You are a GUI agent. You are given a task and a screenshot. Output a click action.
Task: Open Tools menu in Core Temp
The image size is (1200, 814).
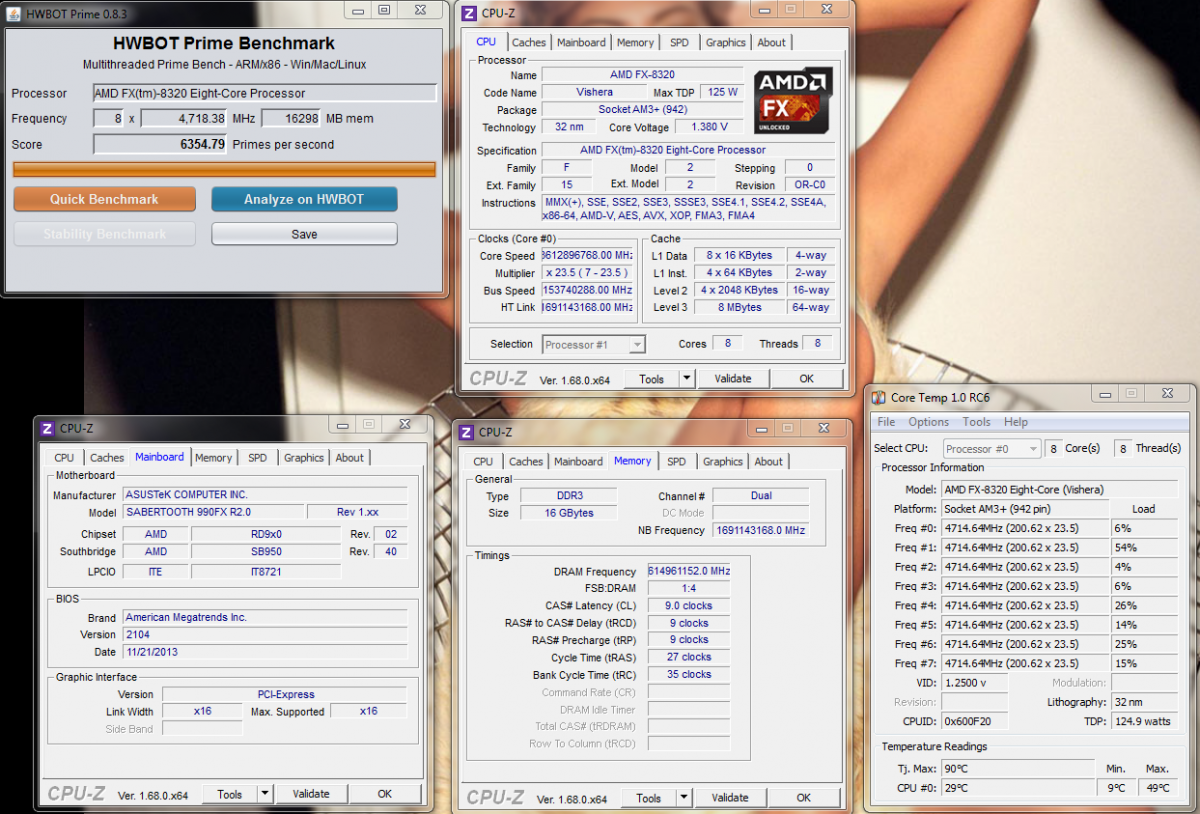(x=976, y=422)
